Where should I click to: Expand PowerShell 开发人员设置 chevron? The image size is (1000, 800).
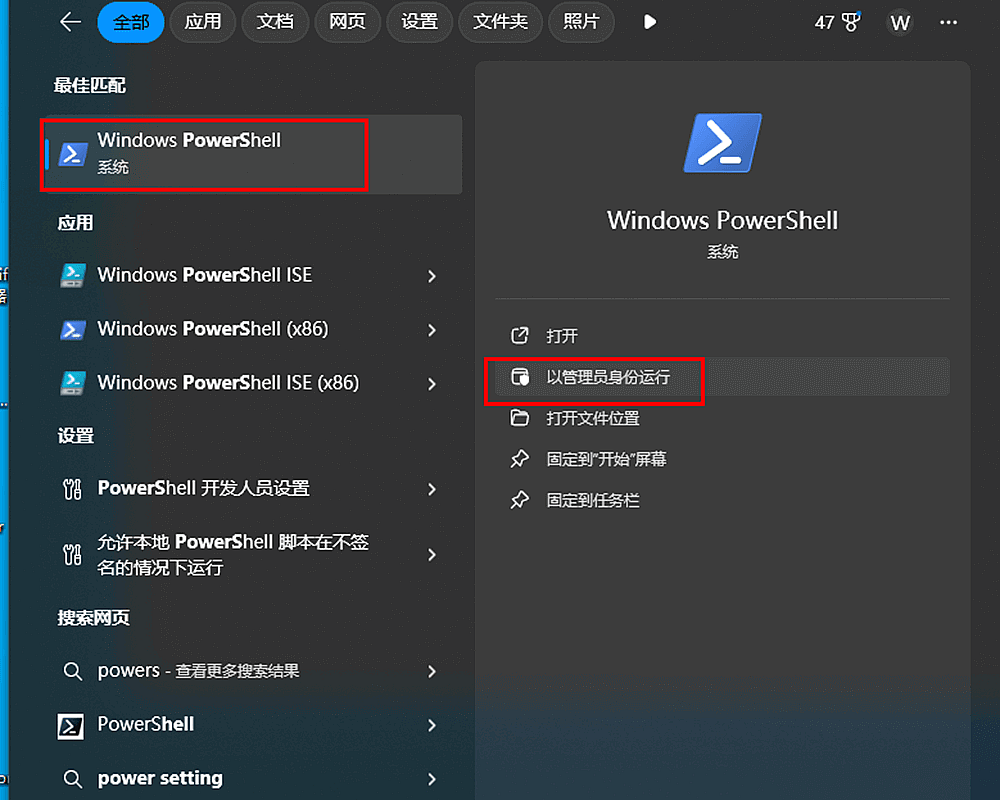(432, 489)
